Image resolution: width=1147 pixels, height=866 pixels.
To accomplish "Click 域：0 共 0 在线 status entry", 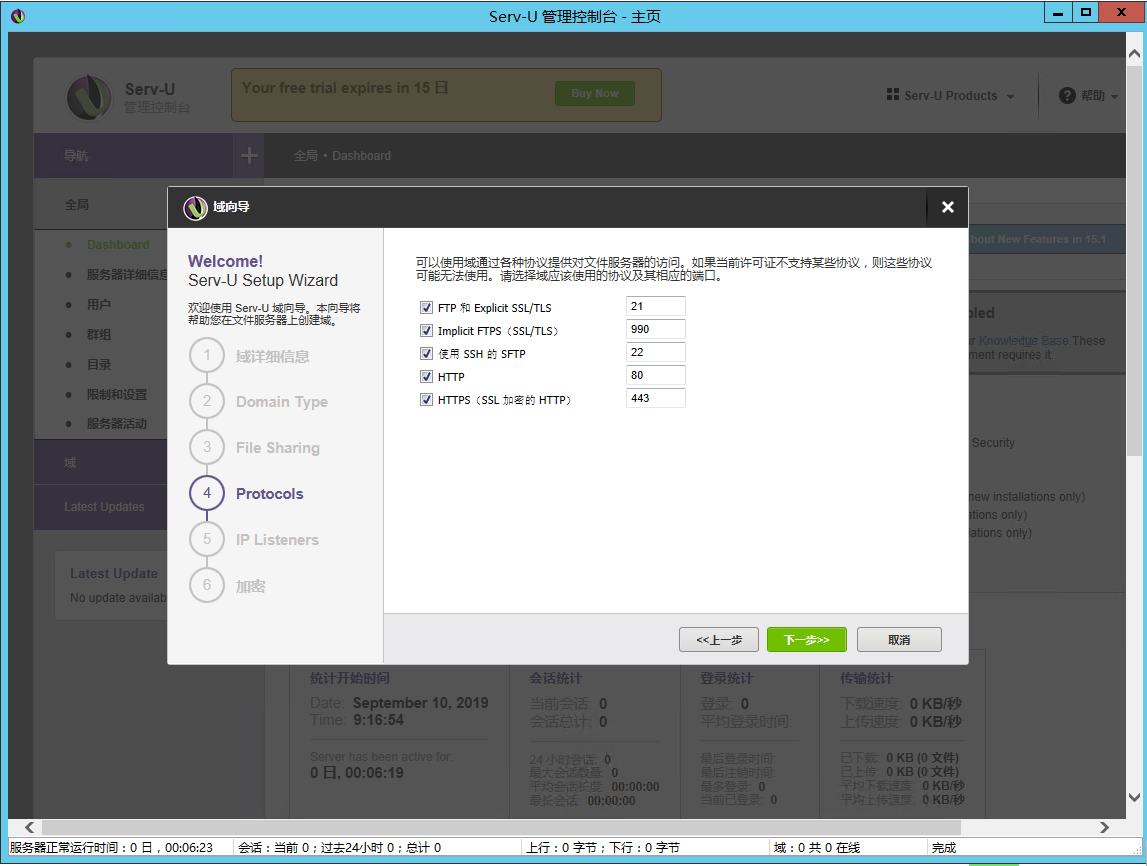I will click(x=816, y=848).
